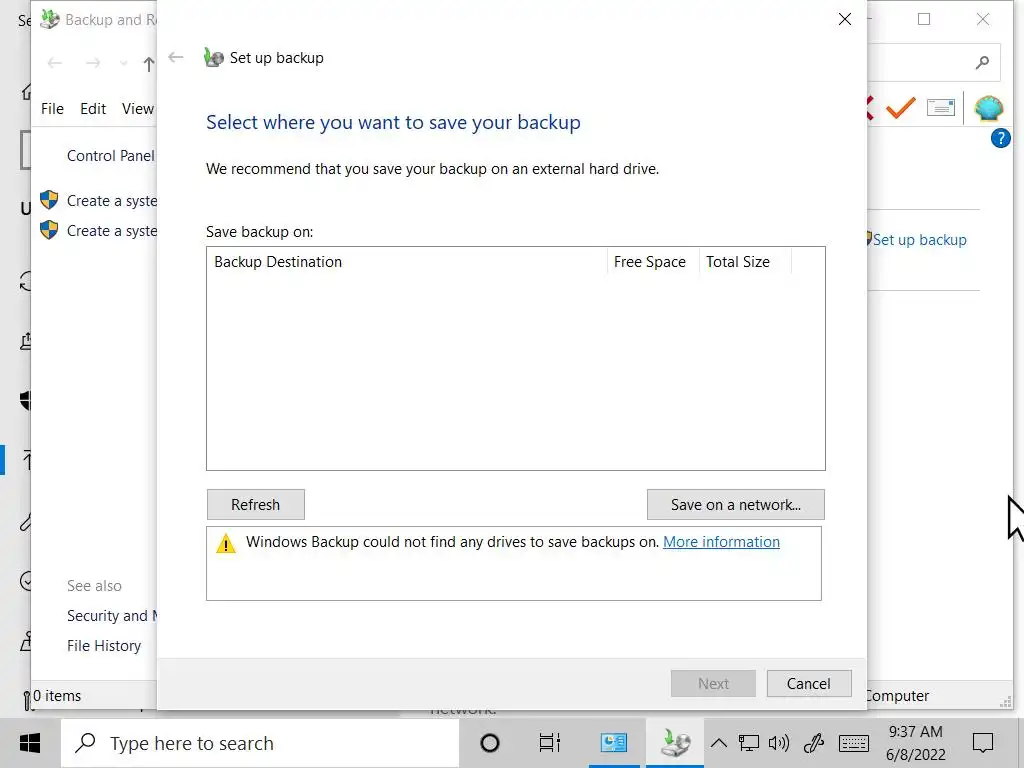1024x768 pixels.
Task: Open Edit menu in Backup and Restore window
Action: (x=93, y=108)
